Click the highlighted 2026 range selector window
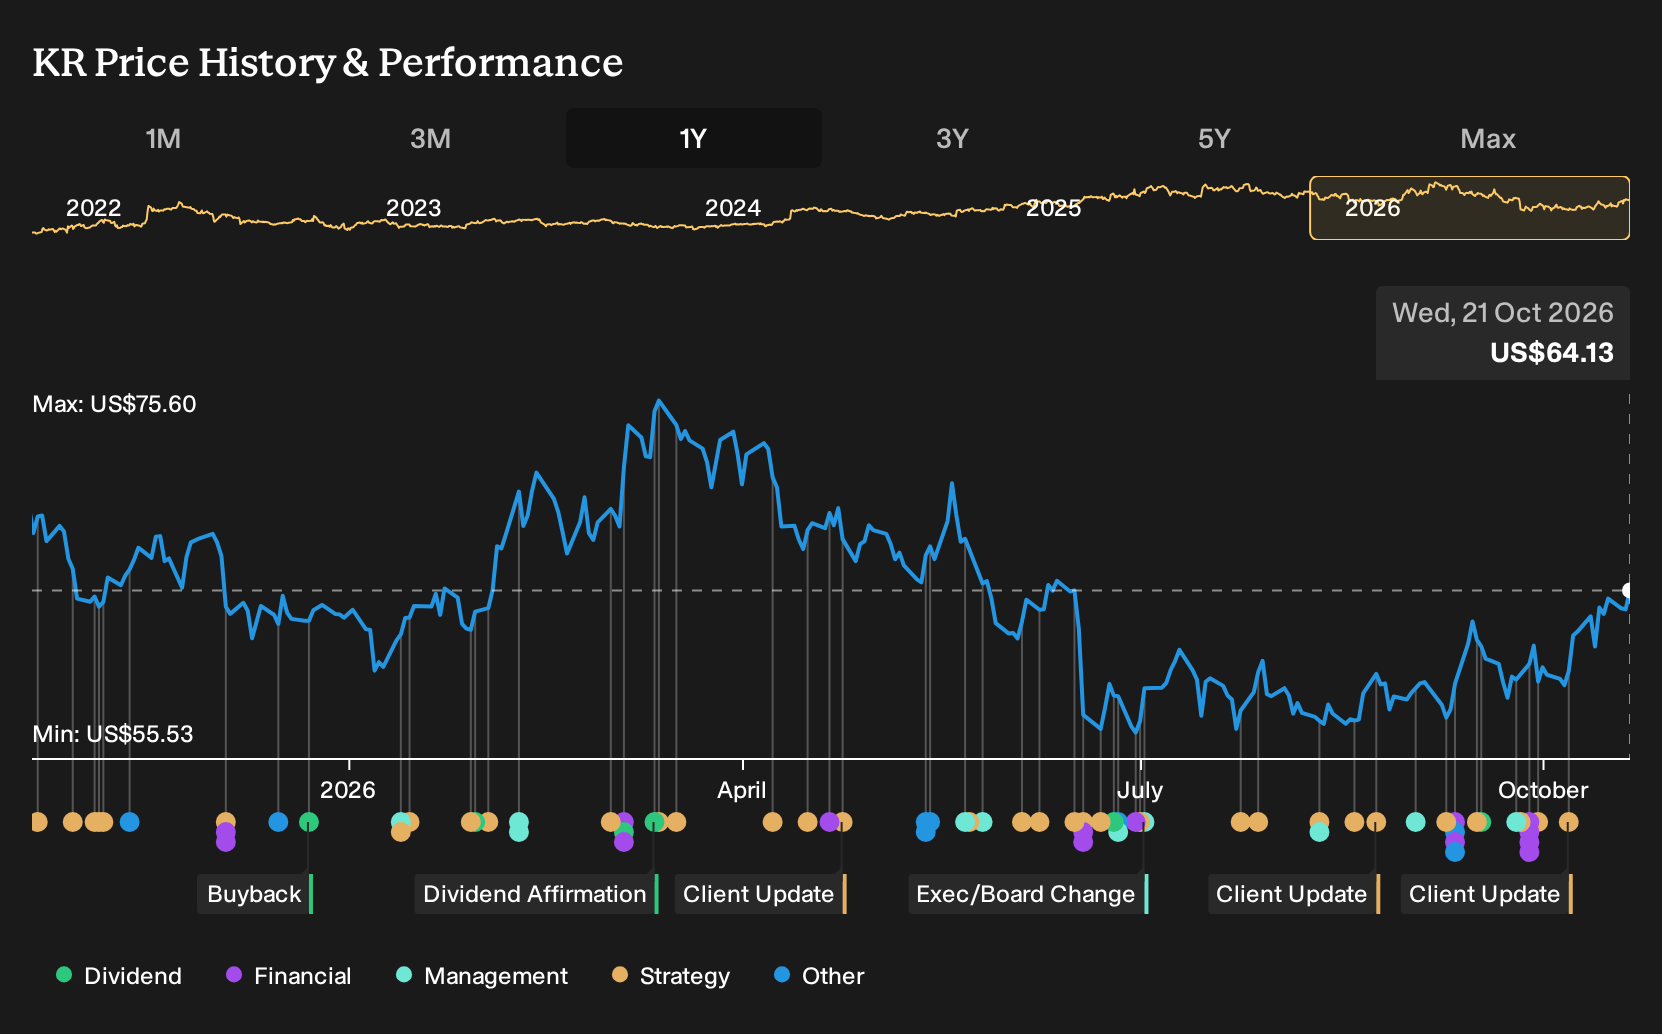The image size is (1662, 1034). [1469, 208]
